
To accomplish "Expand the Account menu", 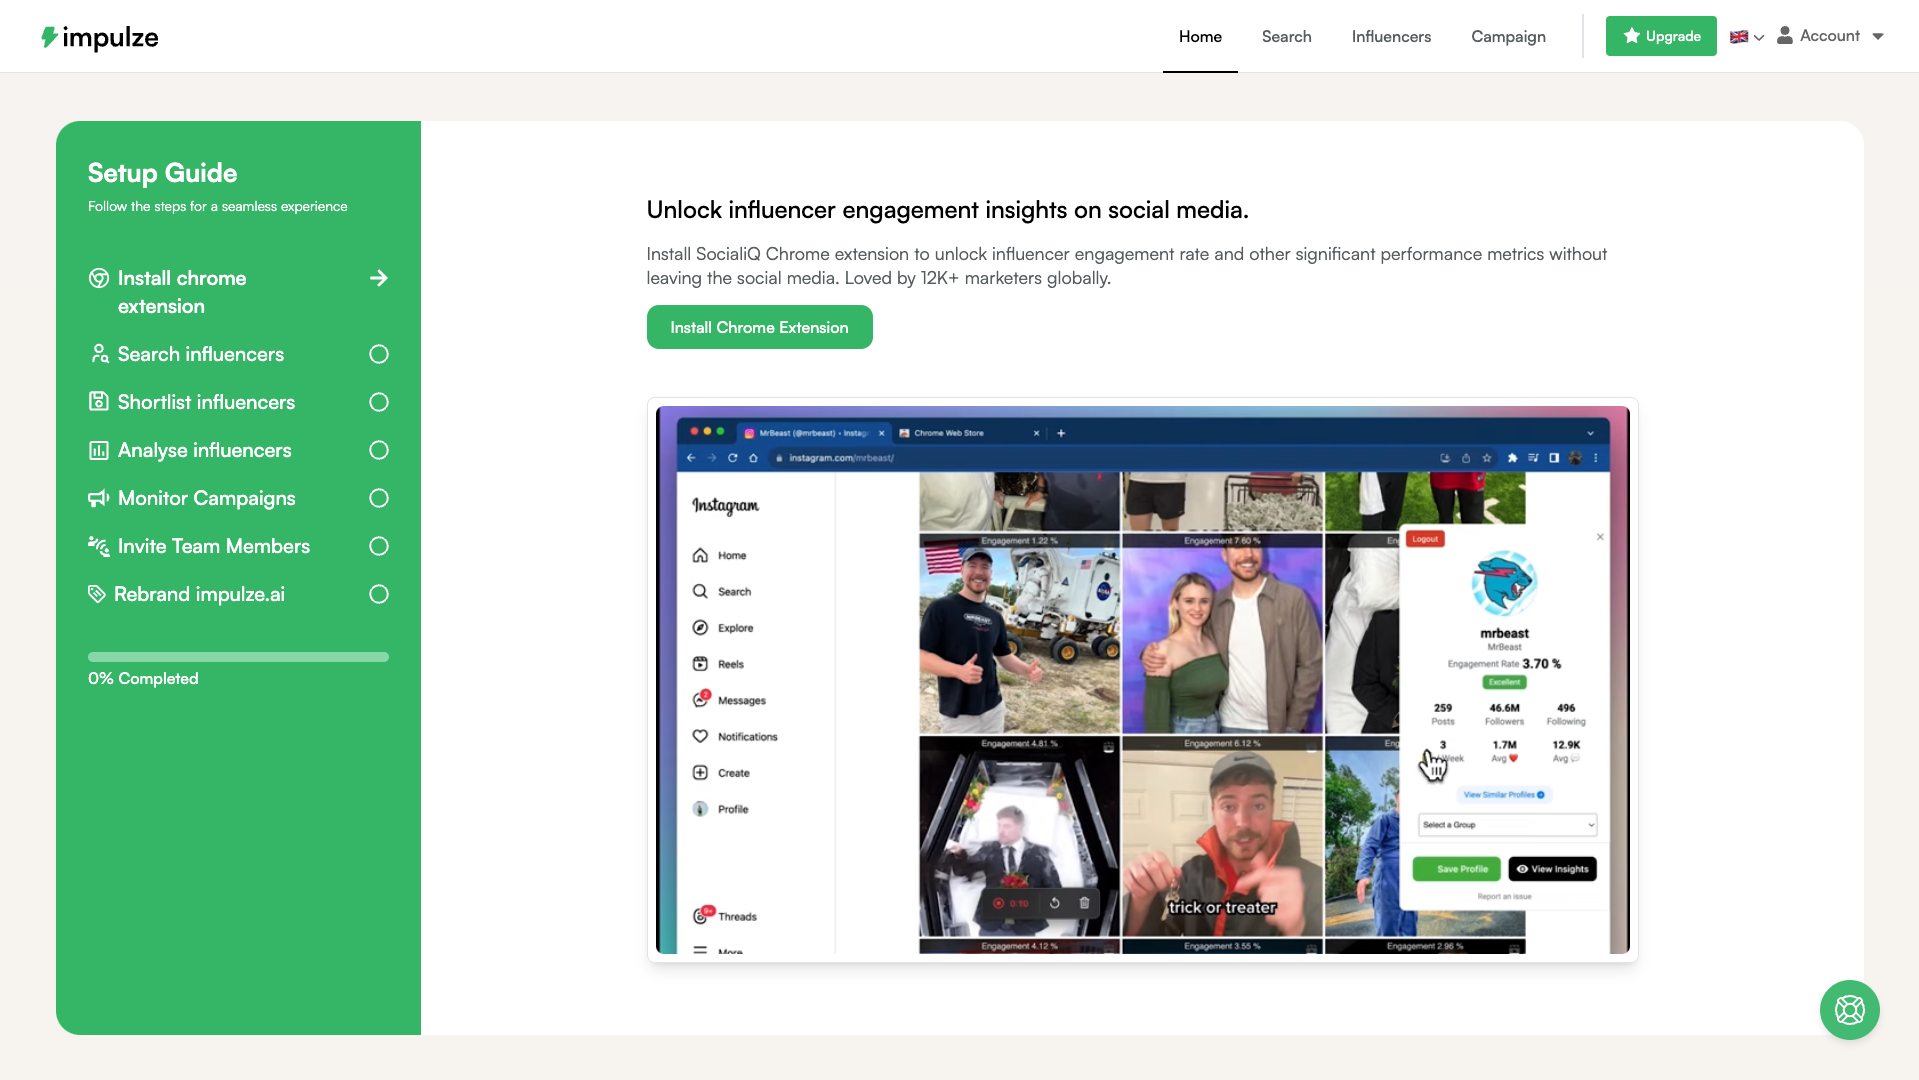I will 1831,36.
